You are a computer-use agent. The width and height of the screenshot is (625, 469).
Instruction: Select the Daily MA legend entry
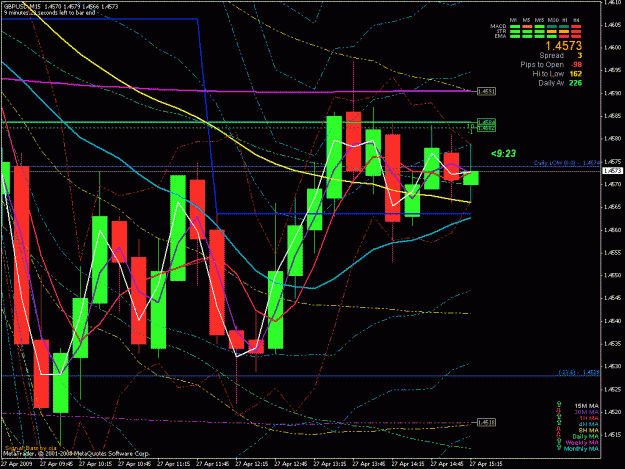coord(586,437)
